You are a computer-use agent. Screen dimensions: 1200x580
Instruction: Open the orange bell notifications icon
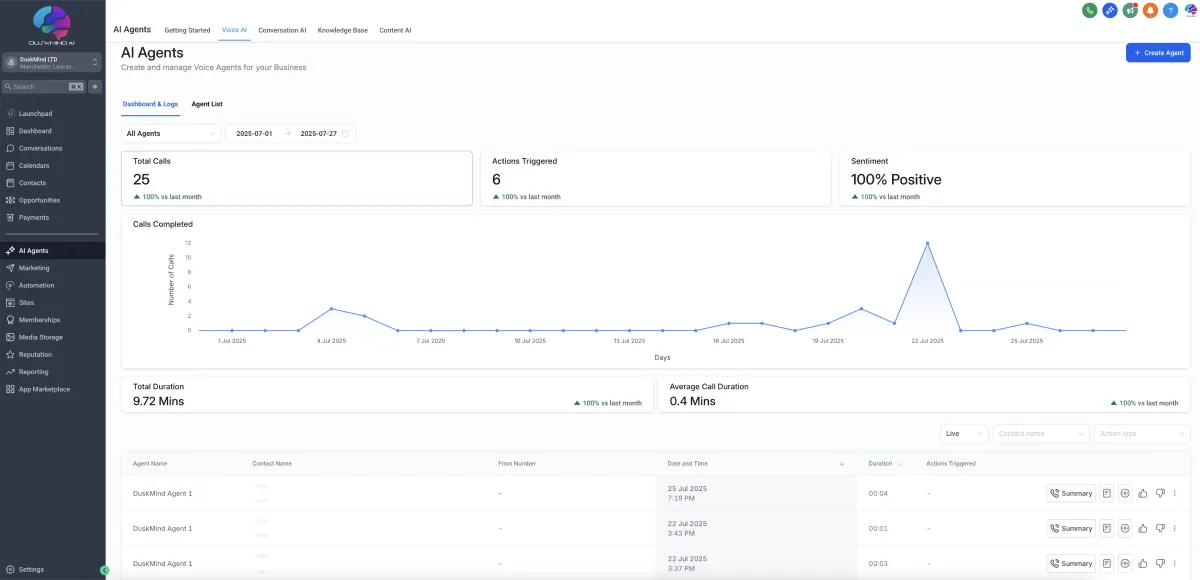click(x=1150, y=10)
